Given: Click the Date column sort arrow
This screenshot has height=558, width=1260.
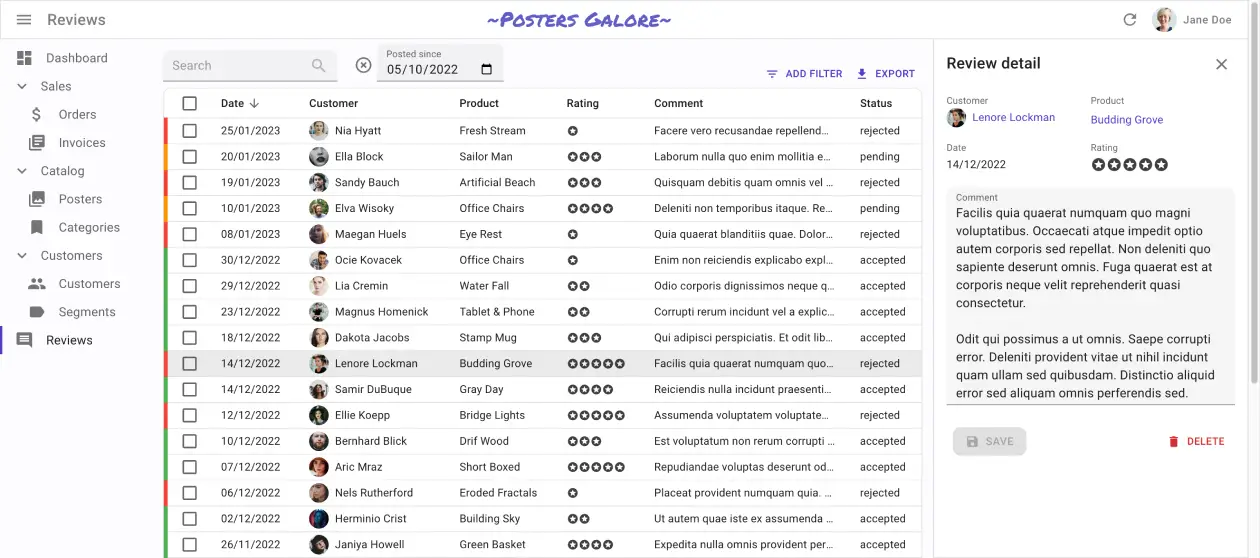Looking at the screenshot, I should pyautogui.click(x=254, y=103).
